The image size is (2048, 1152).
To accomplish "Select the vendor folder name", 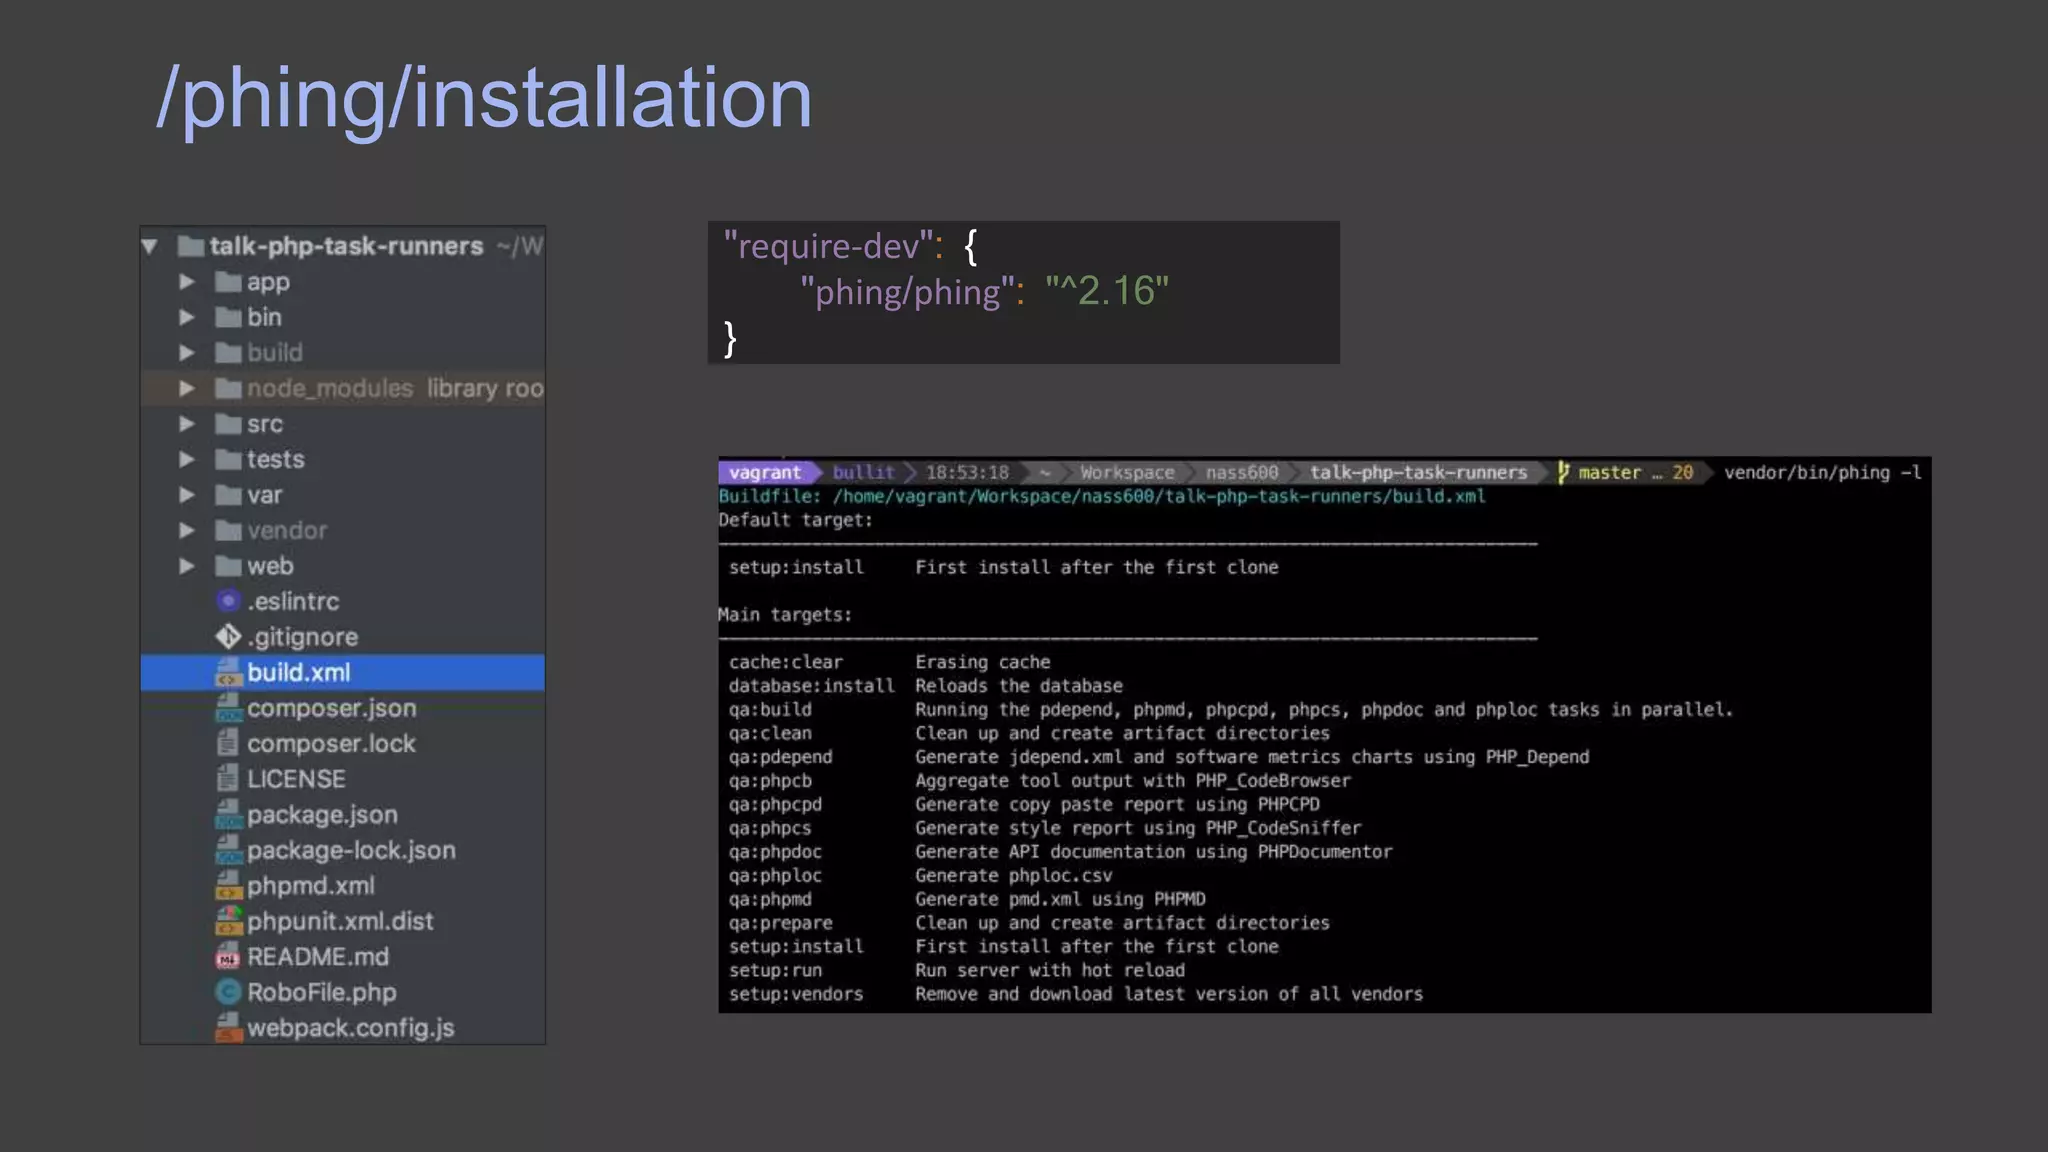I will pos(287,530).
